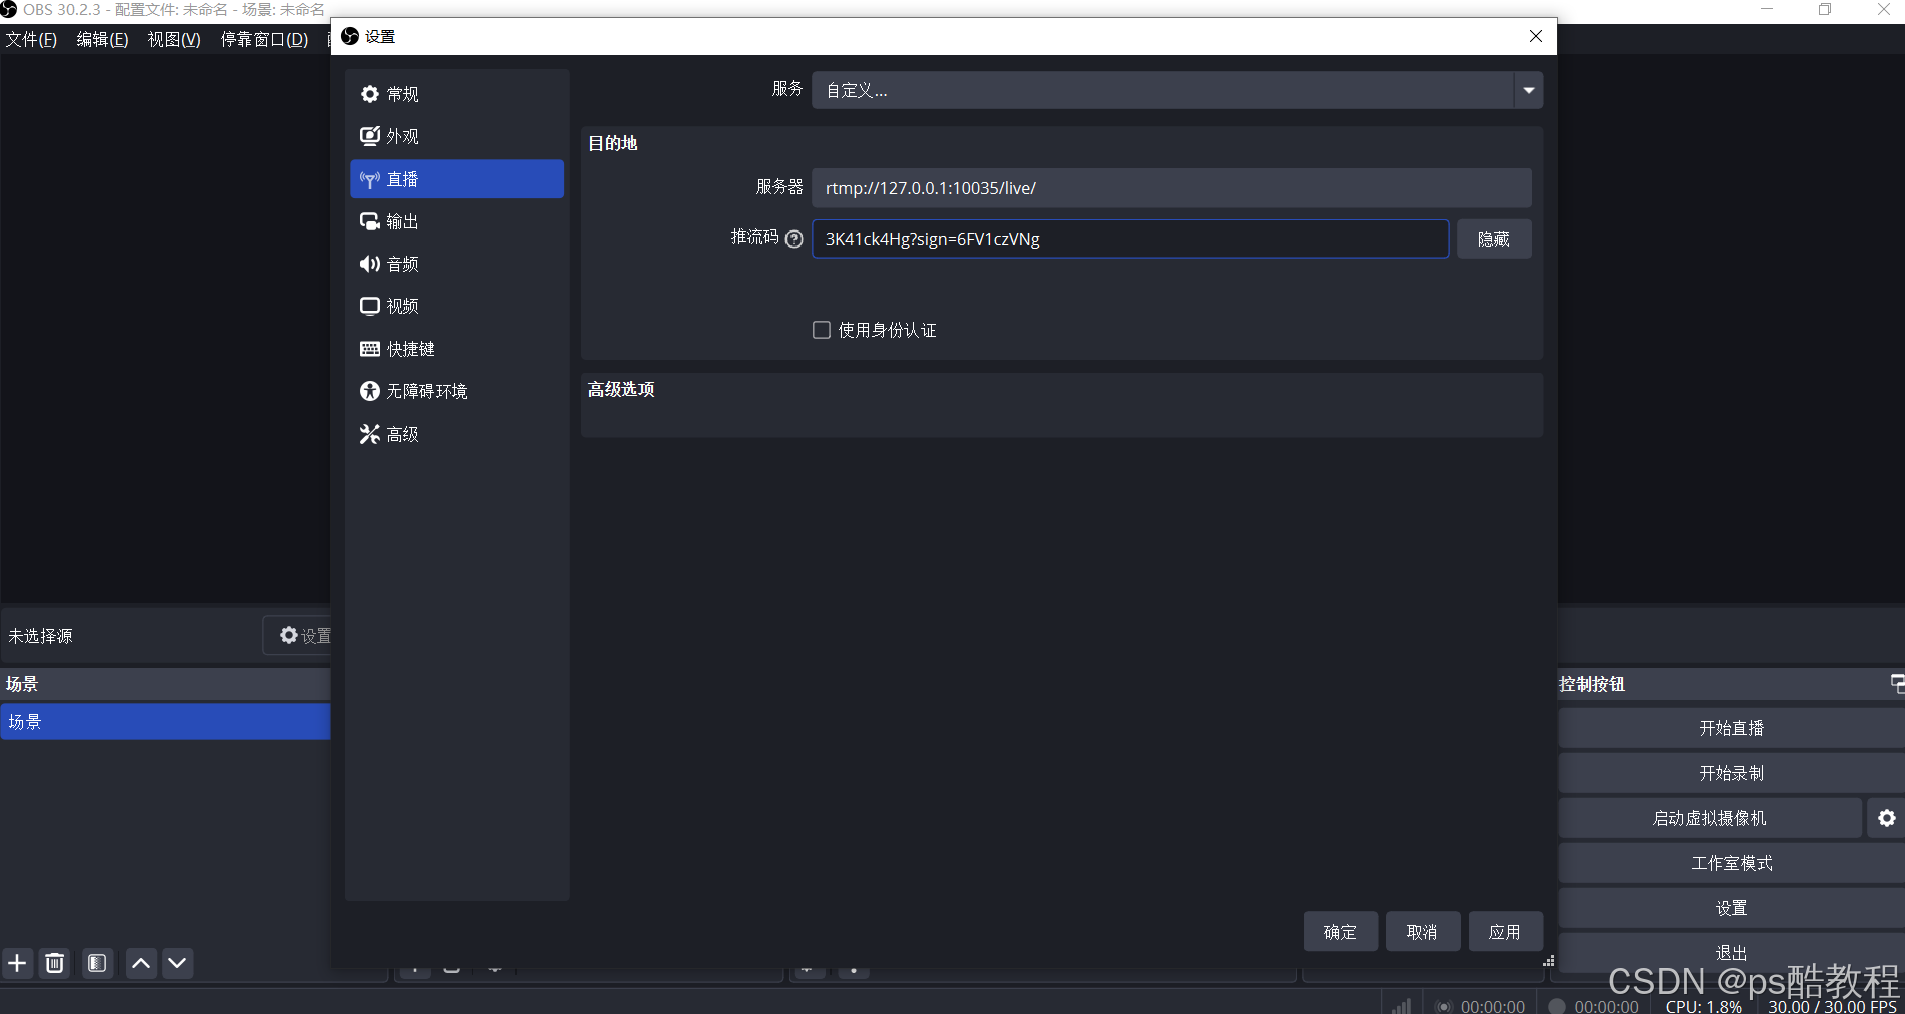This screenshot has width=1905, height=1014.
Task: Click 开始直播 to start streaming
Action: (1731, 728)
